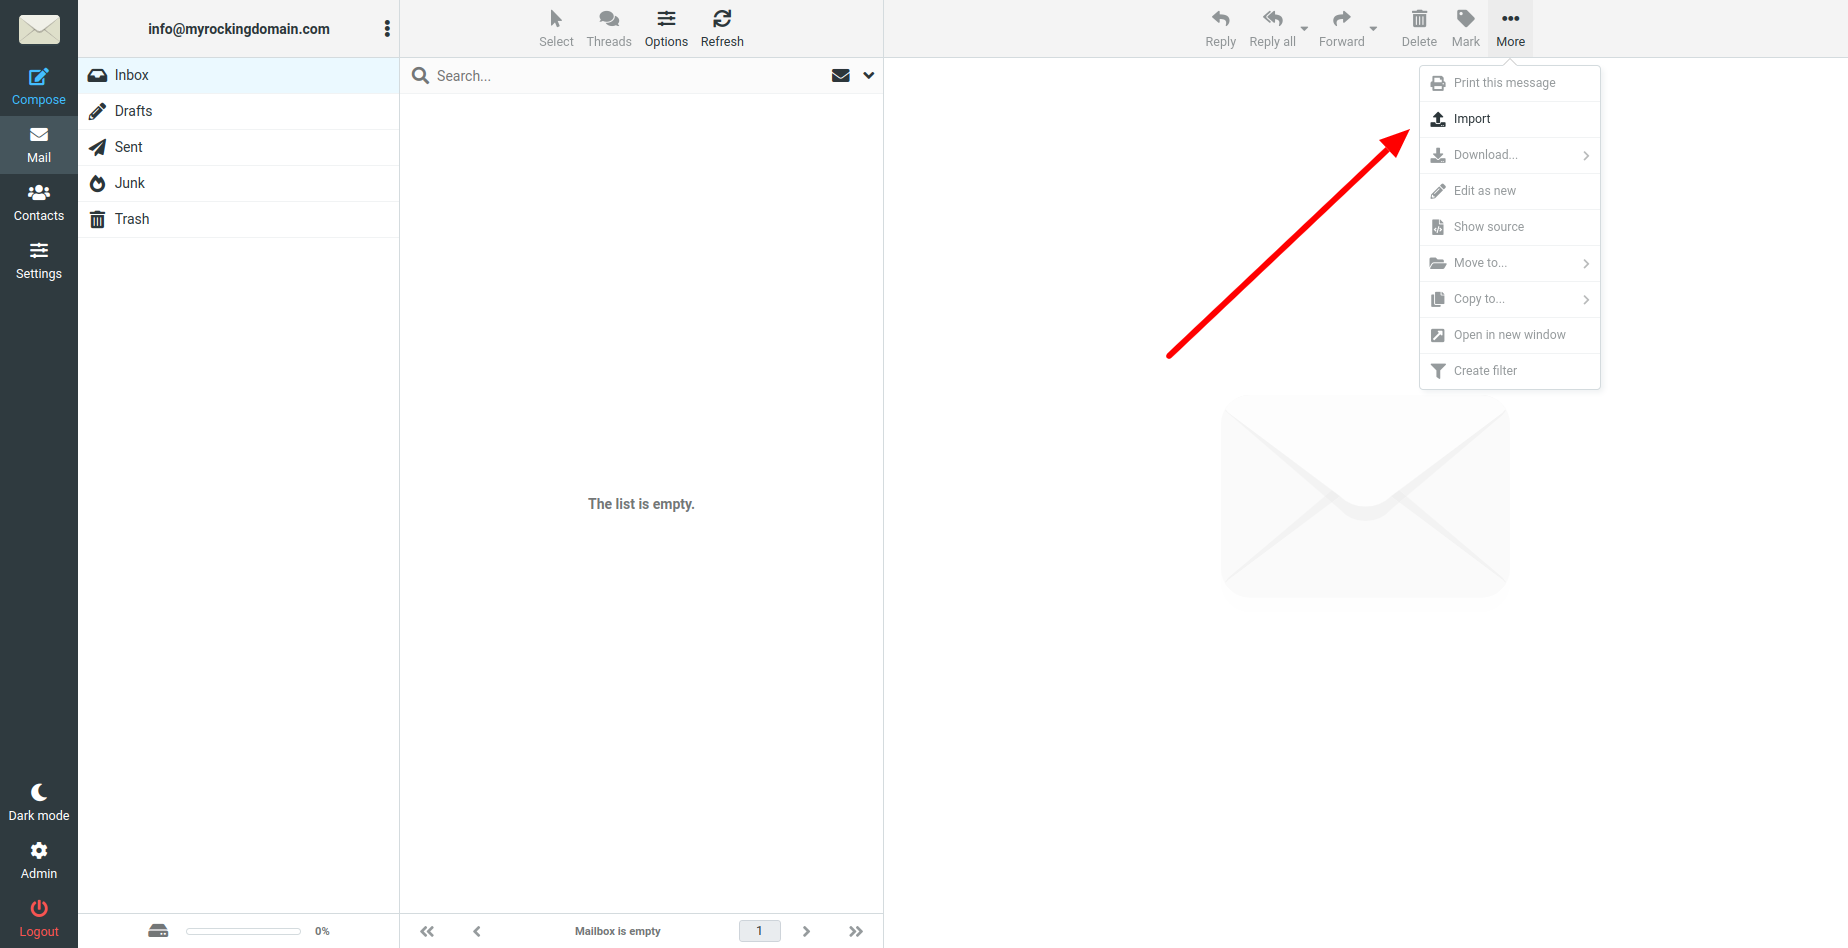Open the Admin panel

point(39,861)
